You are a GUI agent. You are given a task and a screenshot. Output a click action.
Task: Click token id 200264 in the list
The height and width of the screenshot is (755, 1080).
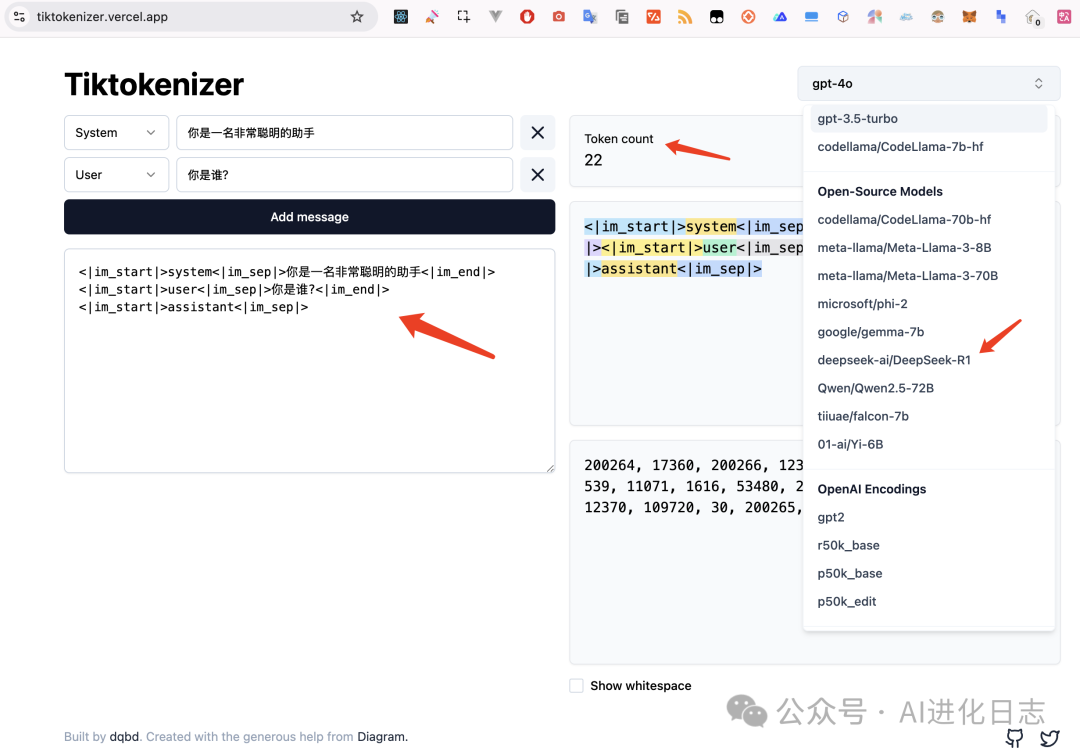pyautogui.click(x=610, y=465)
